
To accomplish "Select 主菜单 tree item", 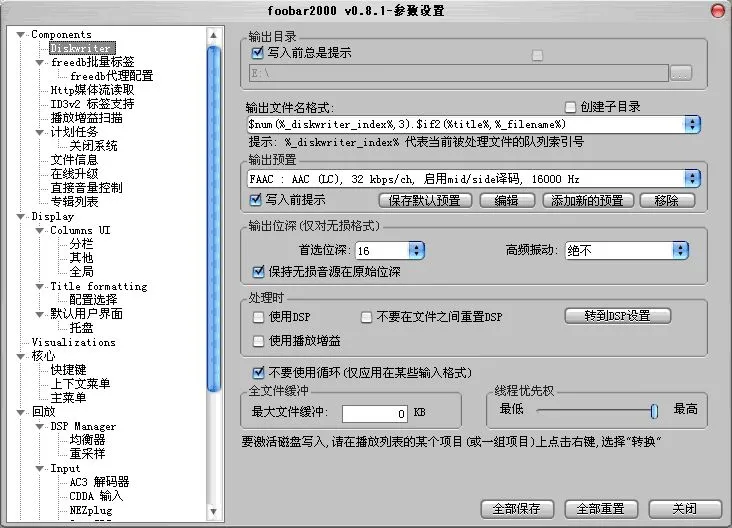I will [x=69, y=398].
